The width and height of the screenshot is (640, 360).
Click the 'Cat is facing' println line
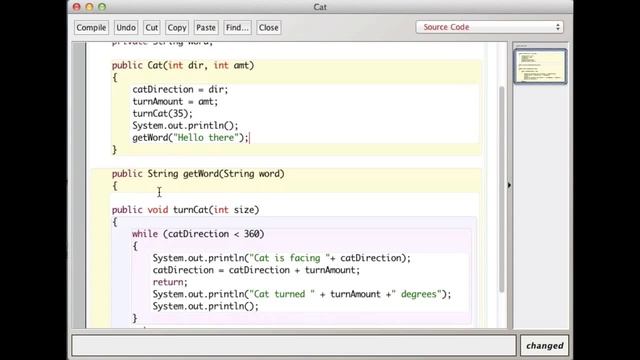click(x=282, y=258)
